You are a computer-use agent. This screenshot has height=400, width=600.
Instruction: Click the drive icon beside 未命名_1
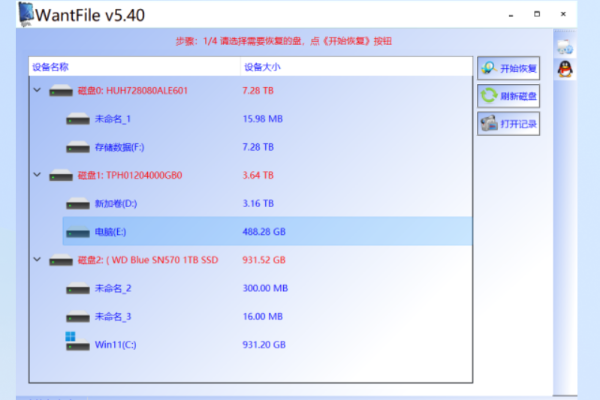[x=77, y=119]
